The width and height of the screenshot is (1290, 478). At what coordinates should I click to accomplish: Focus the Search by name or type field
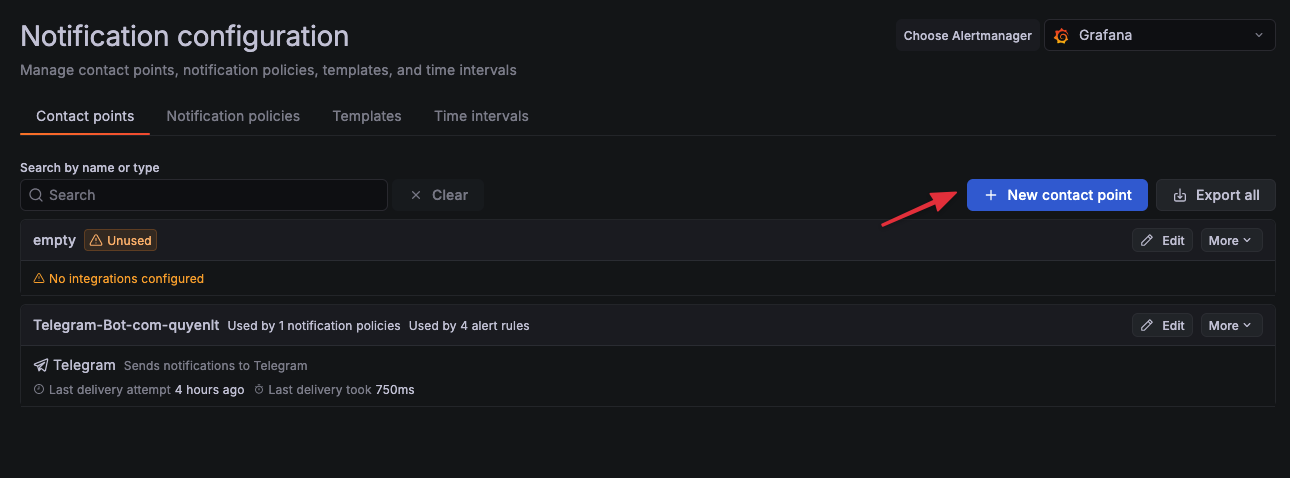[x=210, y=195]
